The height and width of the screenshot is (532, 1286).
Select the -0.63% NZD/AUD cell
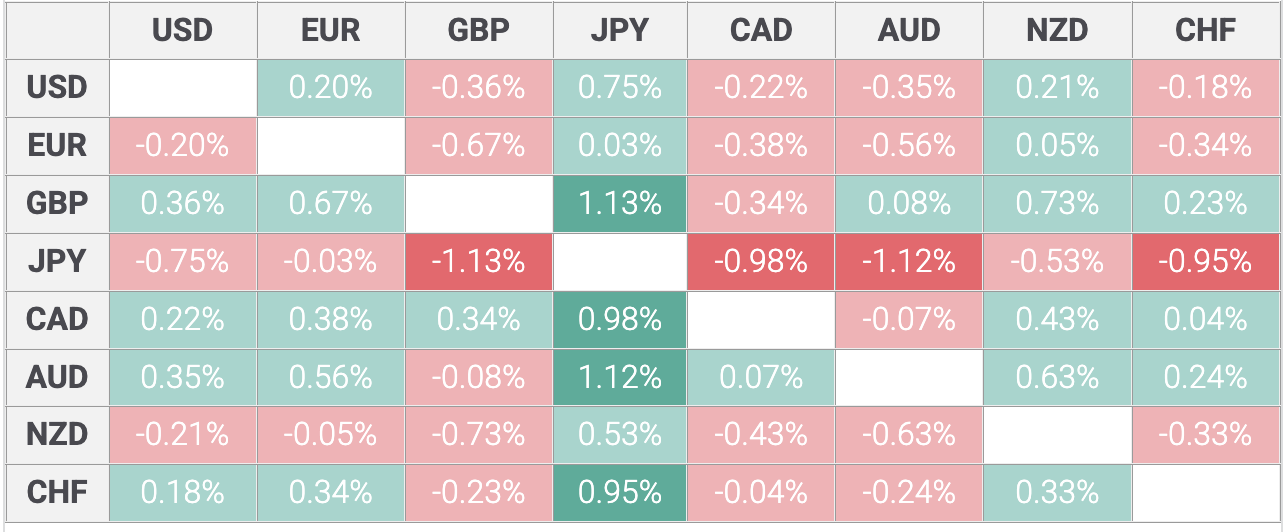tap(909, 434)
